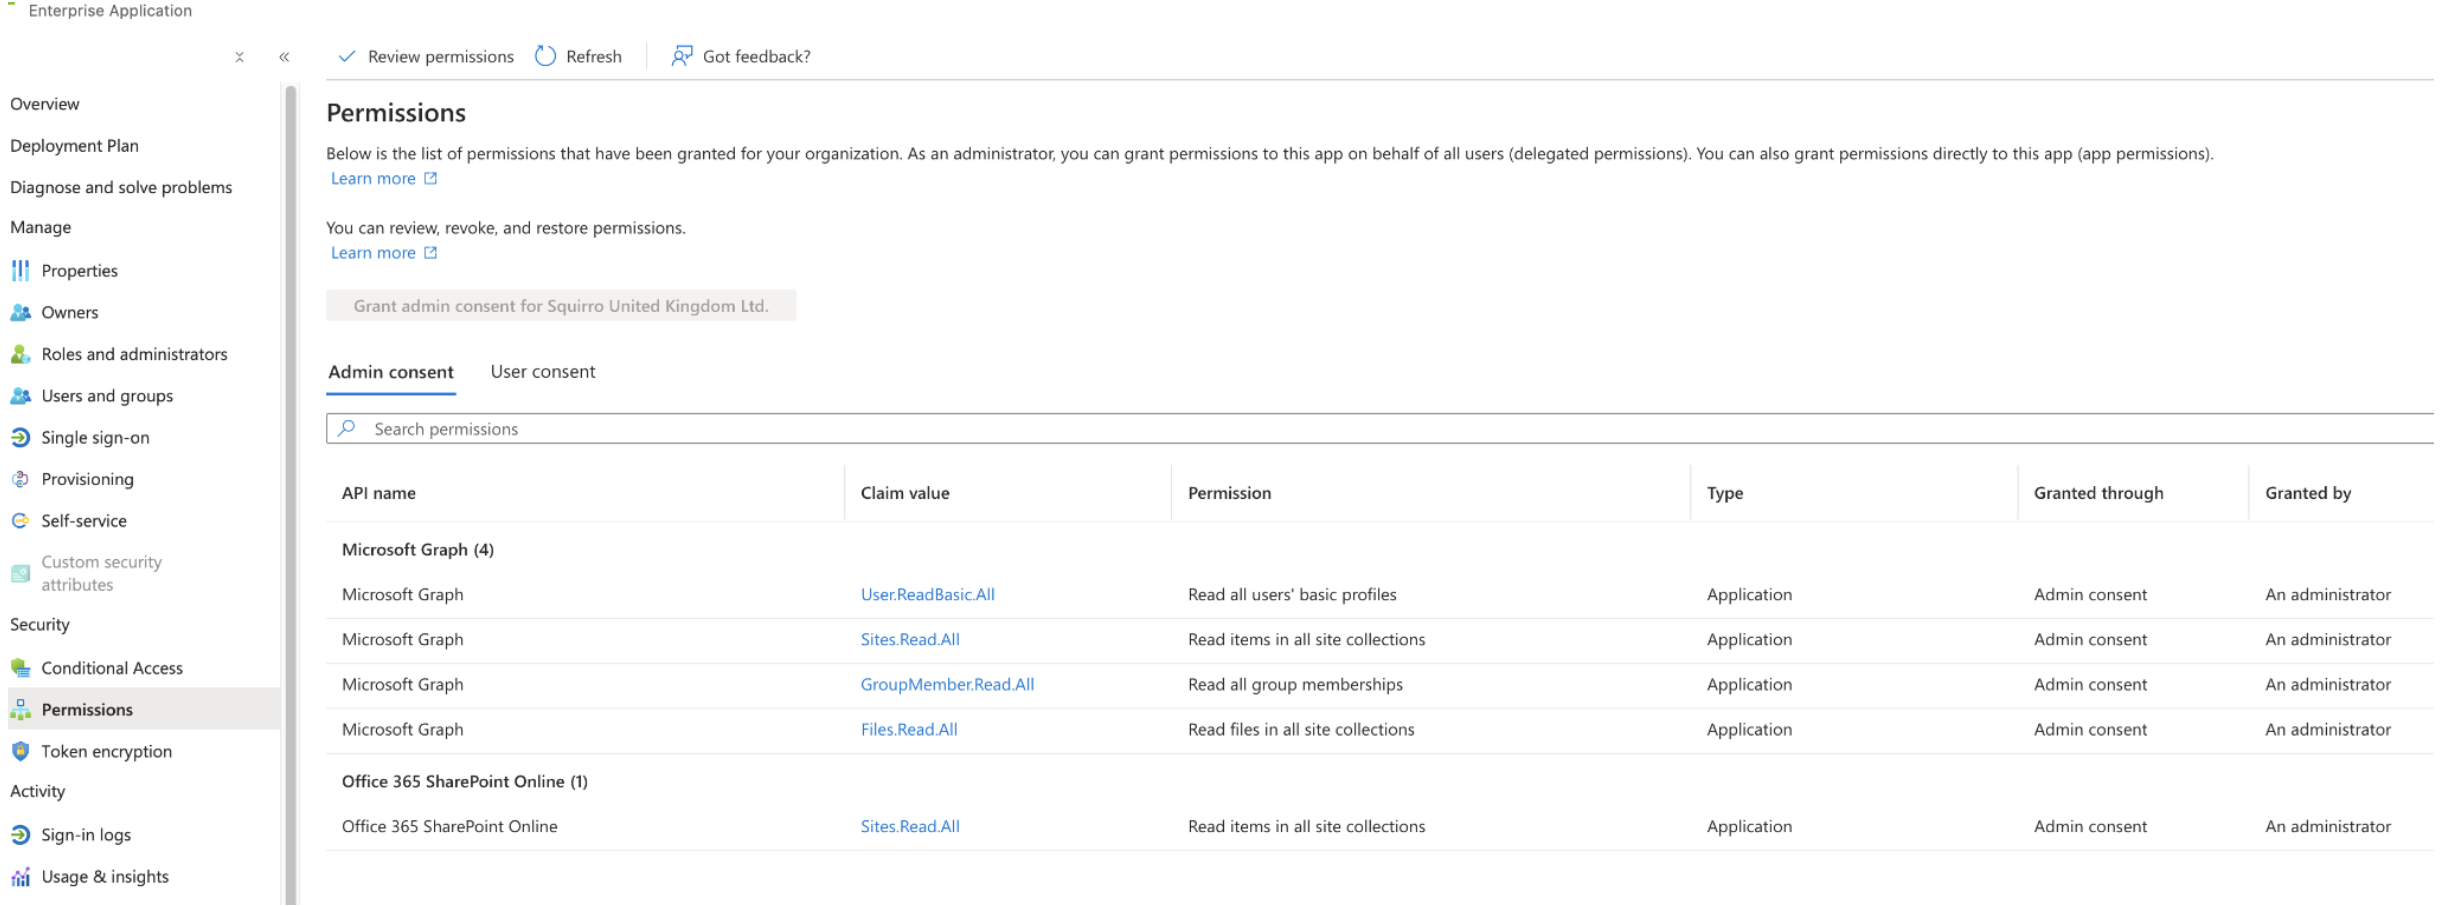Click the Permissions sidebar icon

[20, 709]
